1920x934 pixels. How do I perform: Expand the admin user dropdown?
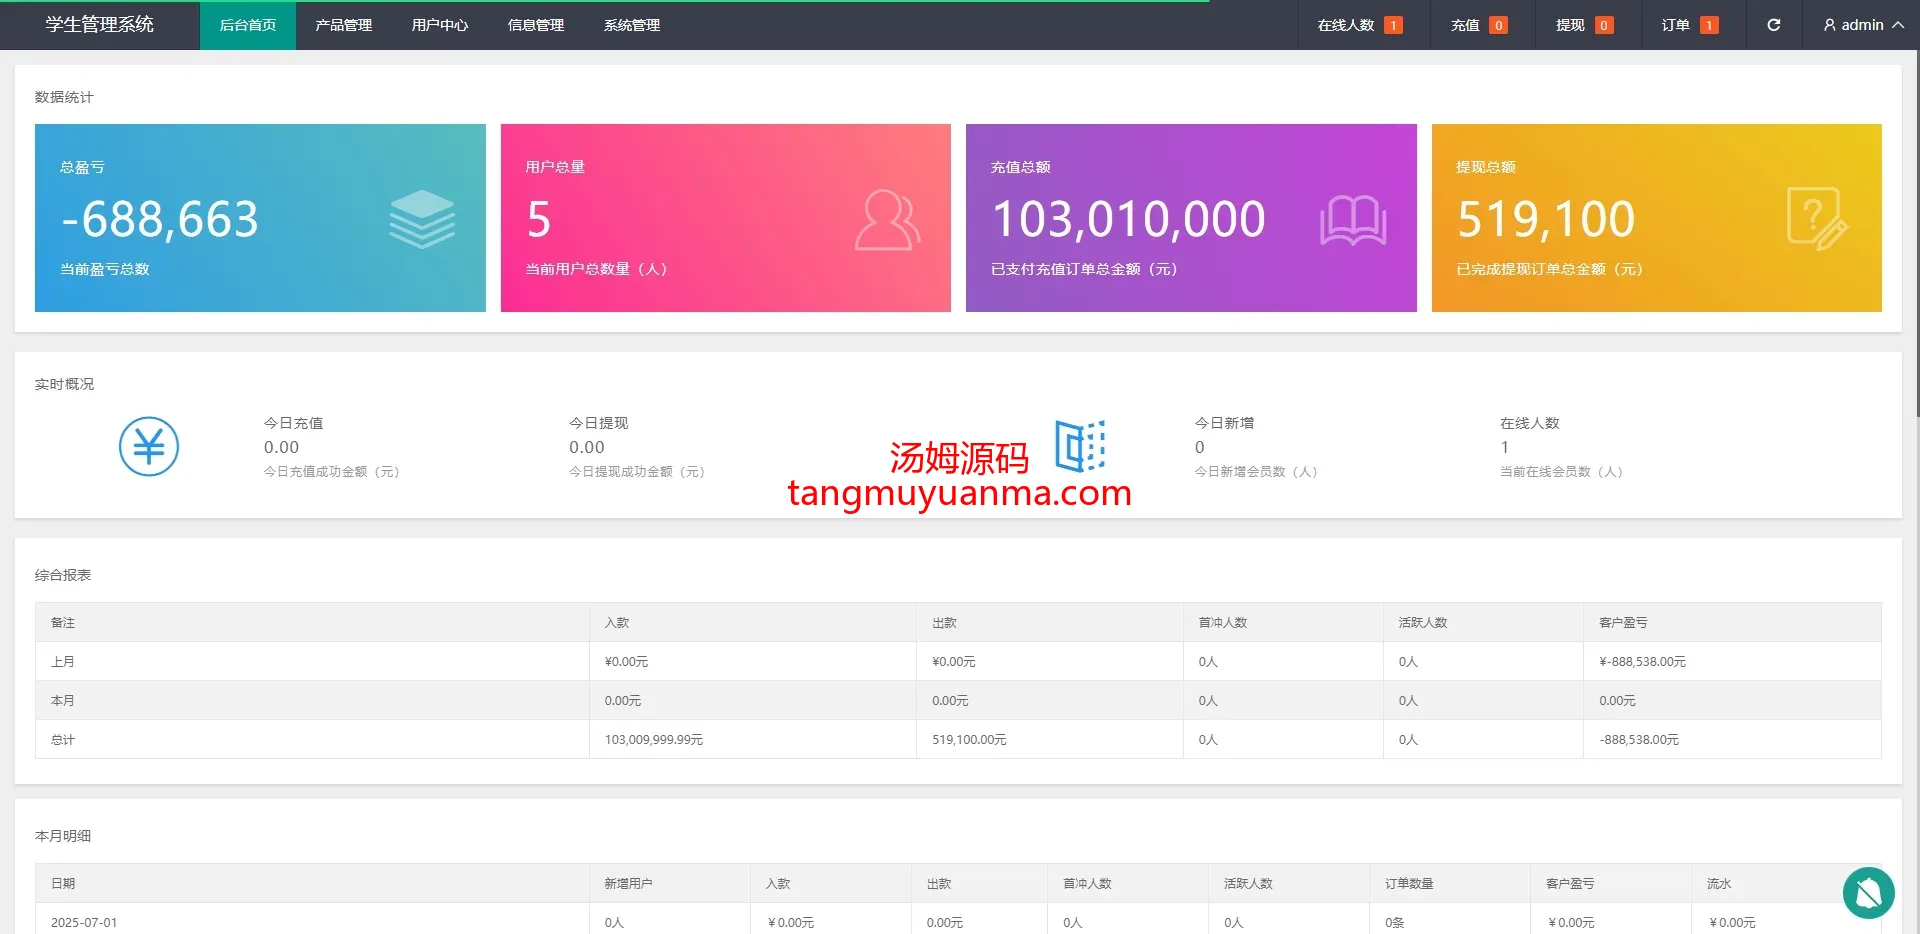(1862, 25)
